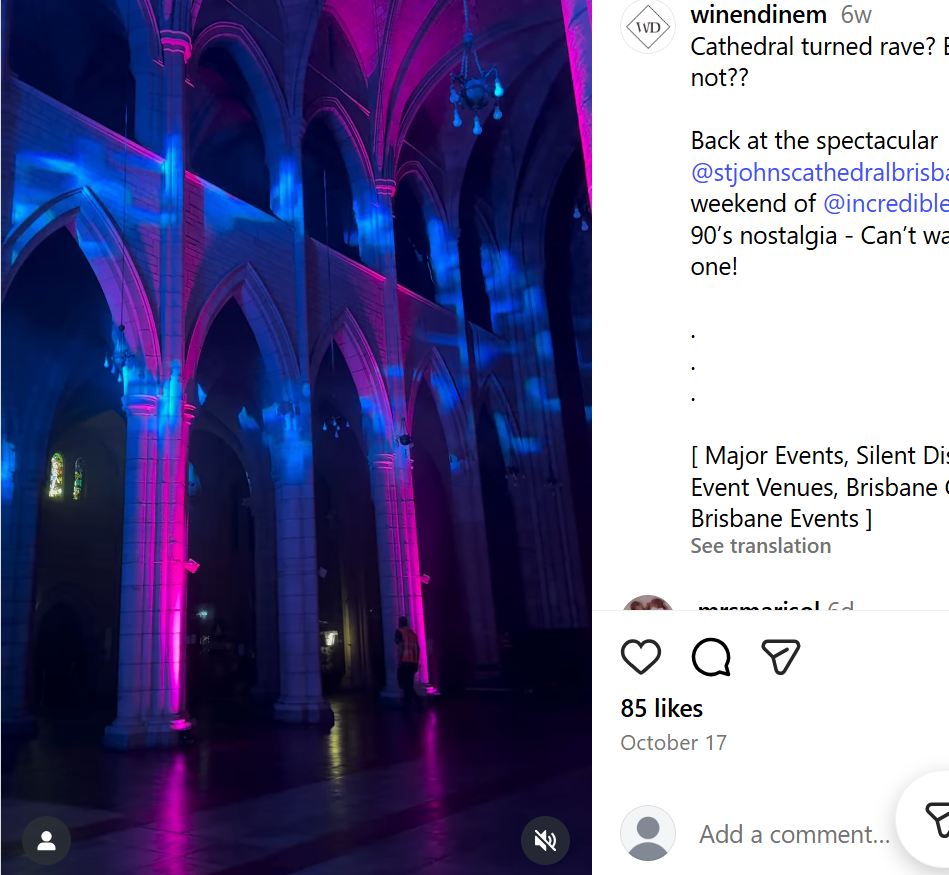Open the WD profile picture of winendinem
Screen dimensions: 949x875
[648, 27]
